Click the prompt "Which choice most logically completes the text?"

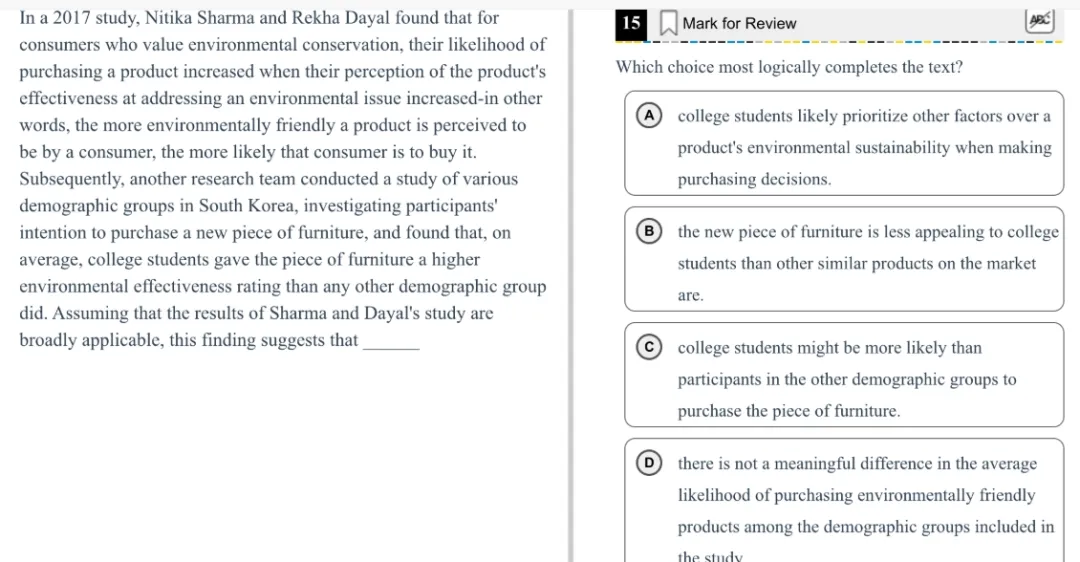789,67
